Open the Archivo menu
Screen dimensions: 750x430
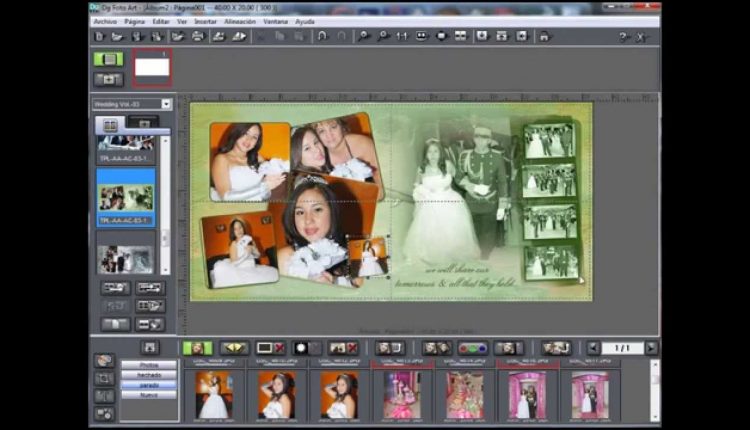(105, 22)
